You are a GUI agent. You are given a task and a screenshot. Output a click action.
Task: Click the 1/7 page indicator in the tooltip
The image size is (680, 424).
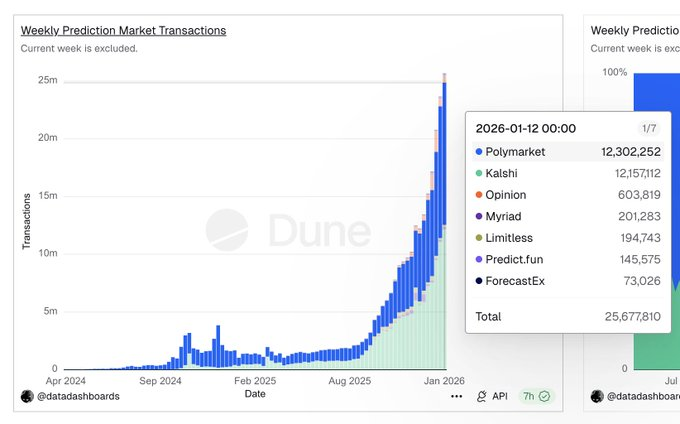pyautogui.click(x=649, y=129)
